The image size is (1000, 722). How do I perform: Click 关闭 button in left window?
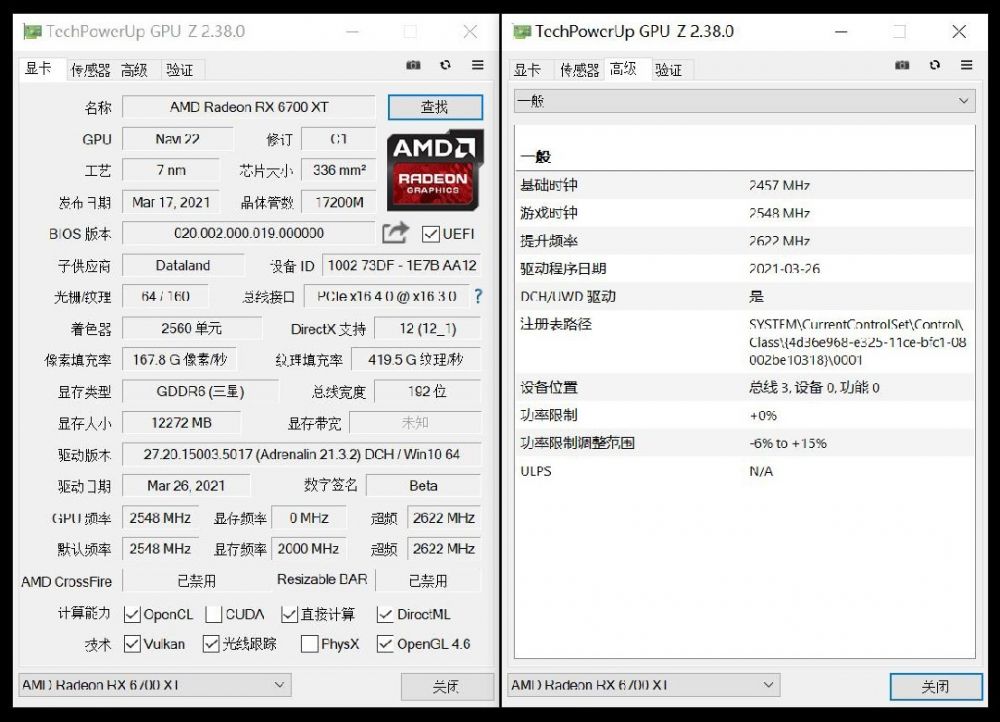click(x=446, y=686)
